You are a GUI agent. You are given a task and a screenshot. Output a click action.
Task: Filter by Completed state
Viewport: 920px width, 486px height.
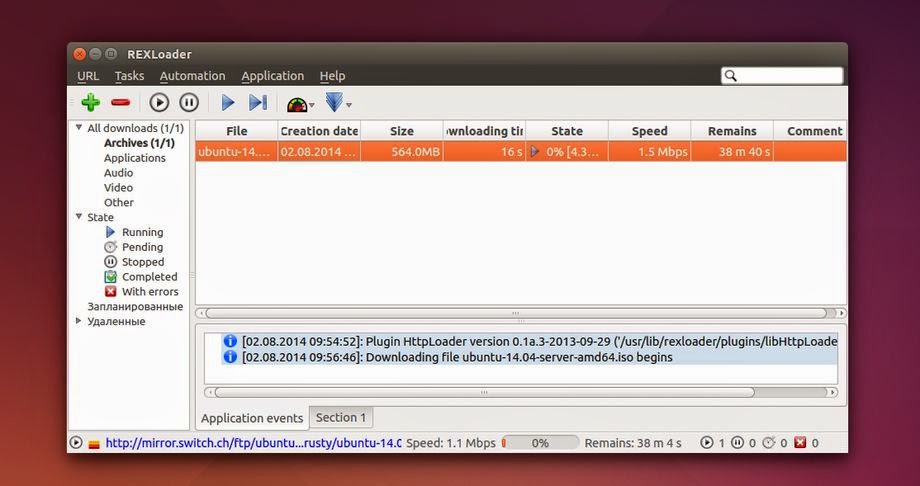[149, 276]
